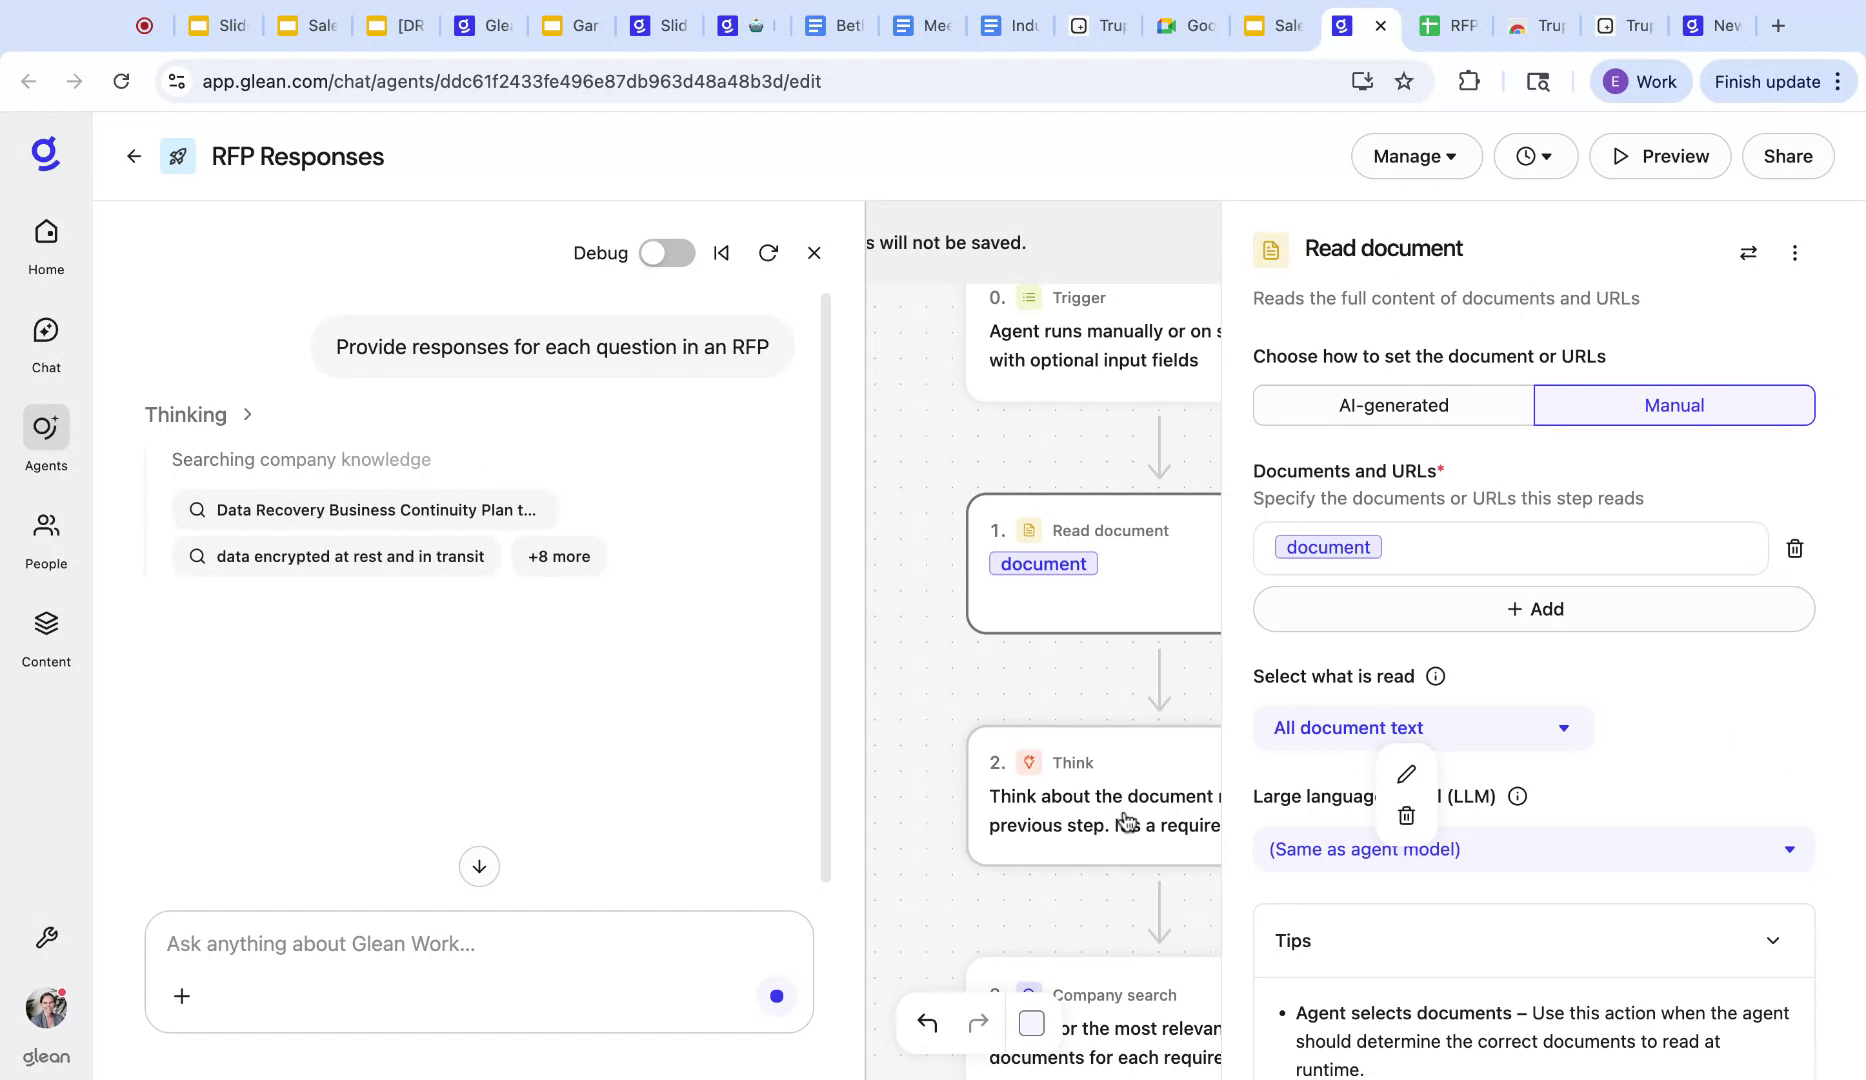
Task: Enable the Debug toggle
Action: (x=666, y=253)
